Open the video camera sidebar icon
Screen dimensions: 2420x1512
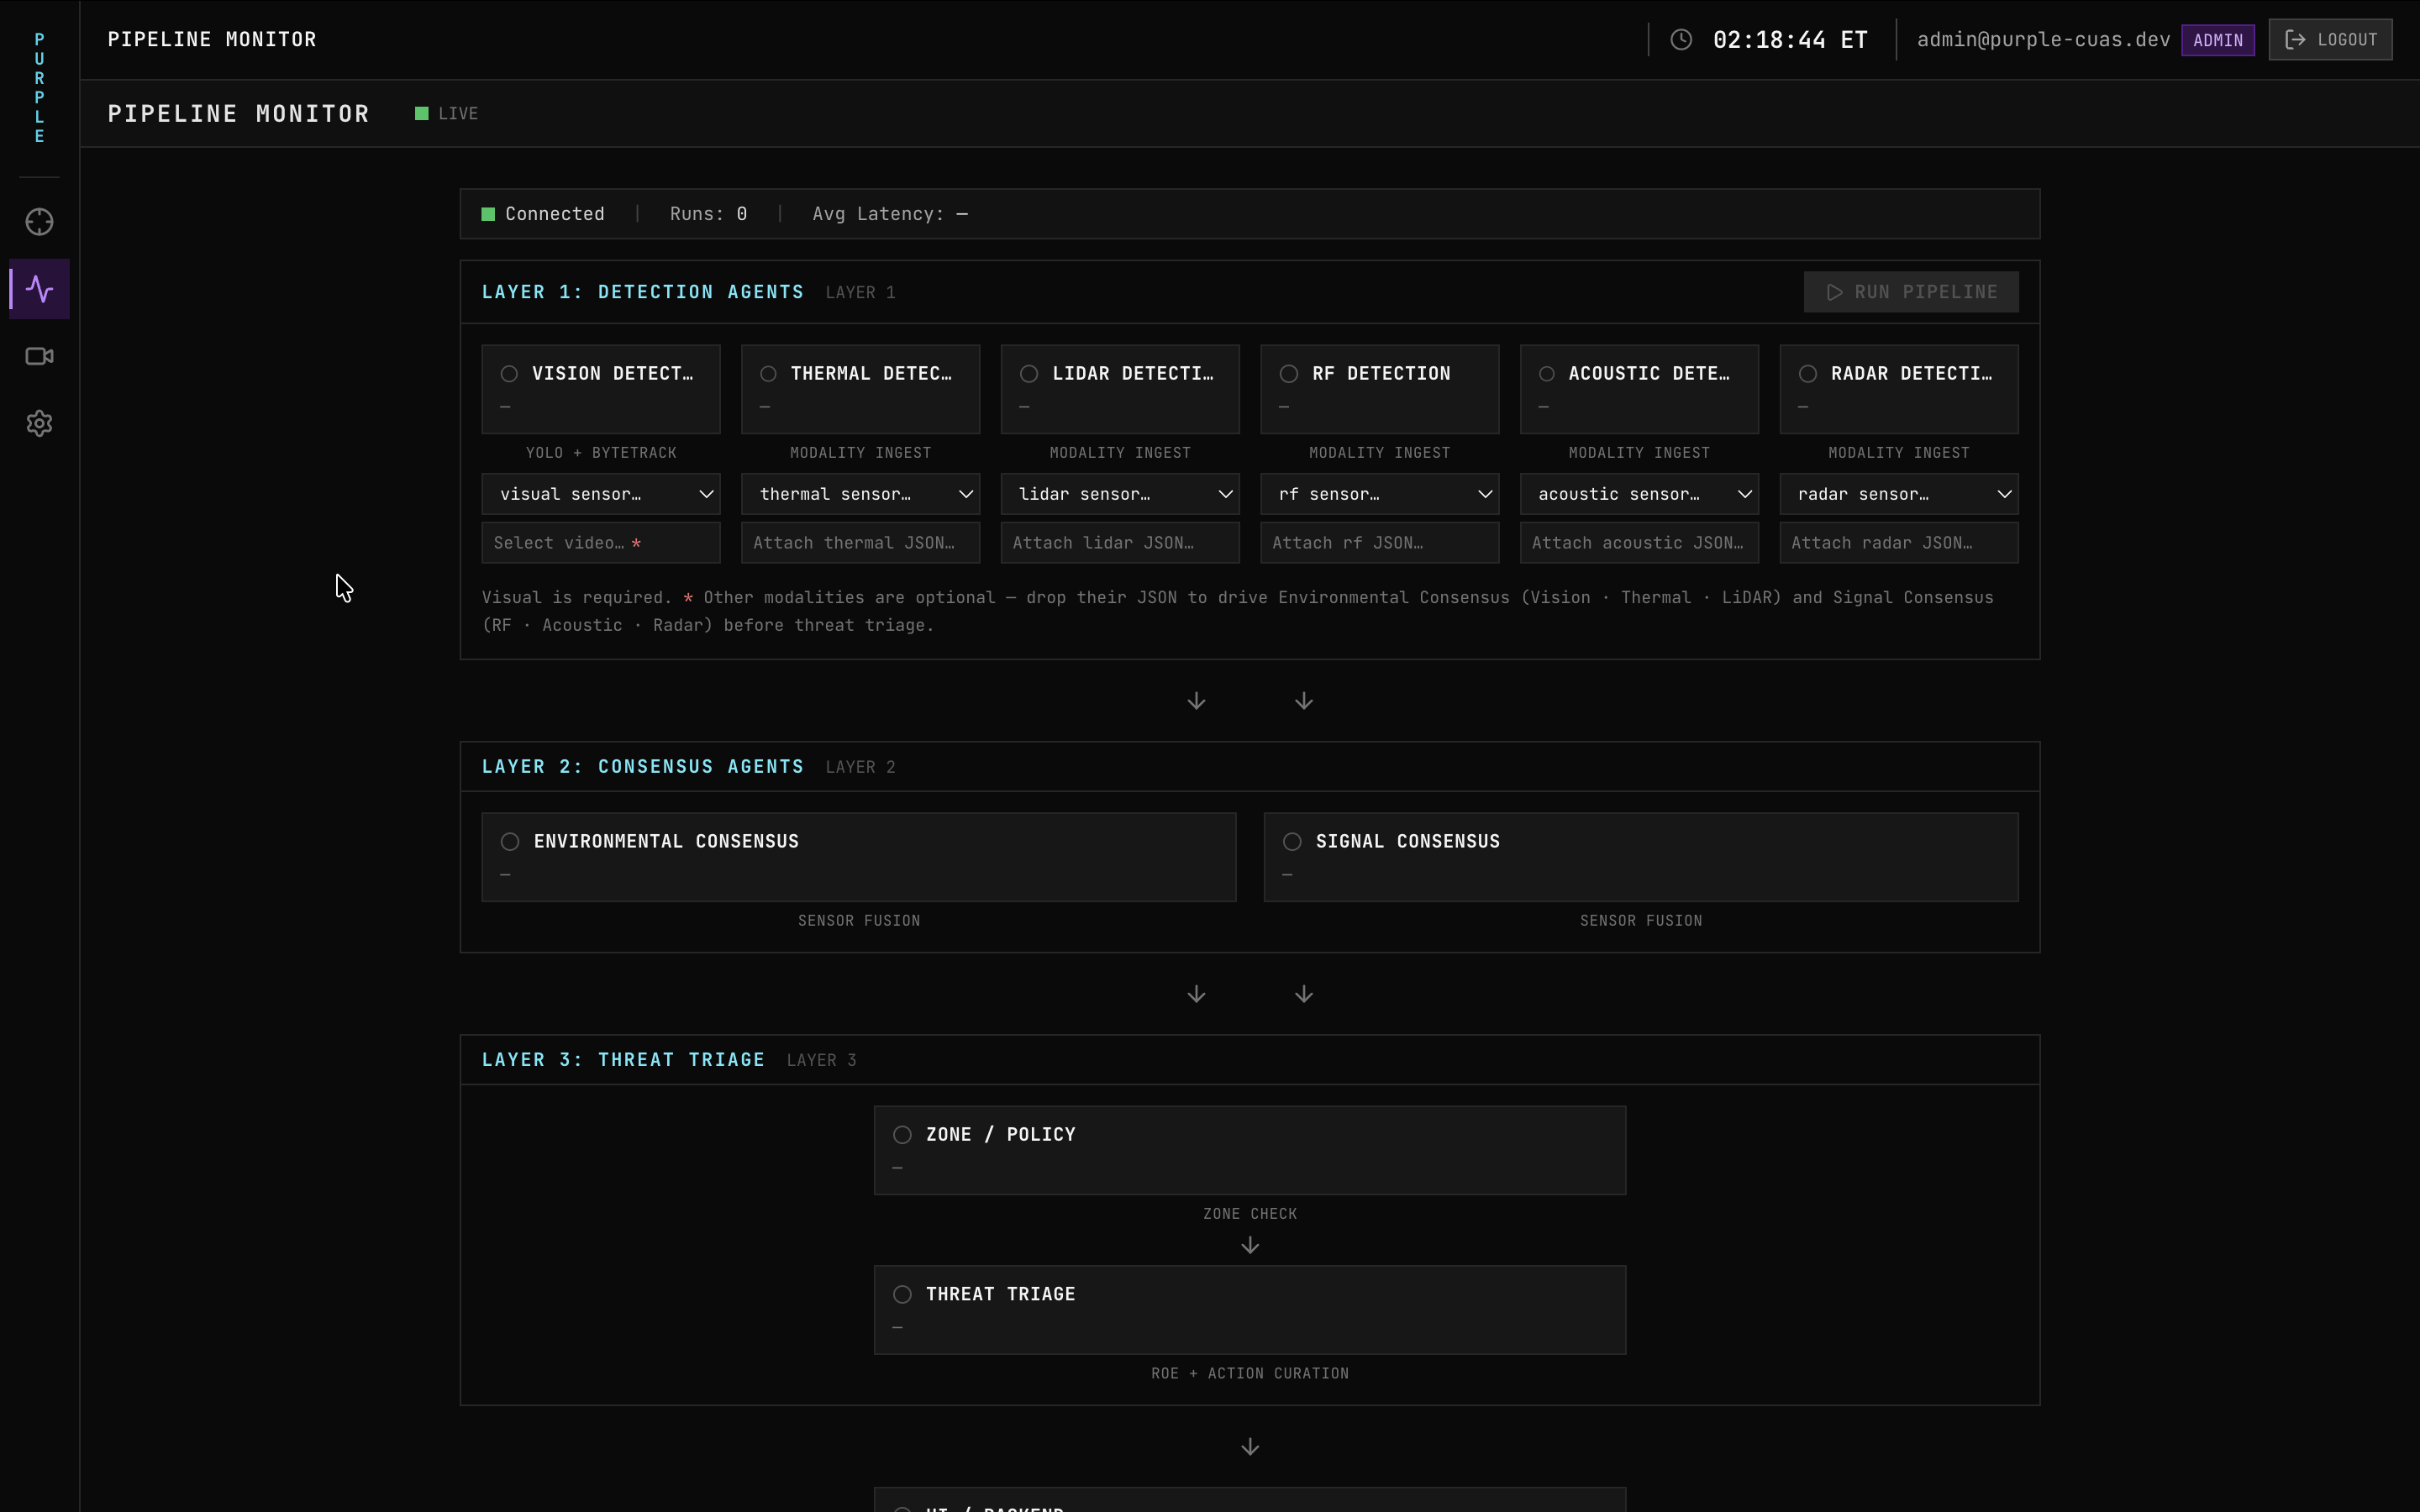[39, 356]
